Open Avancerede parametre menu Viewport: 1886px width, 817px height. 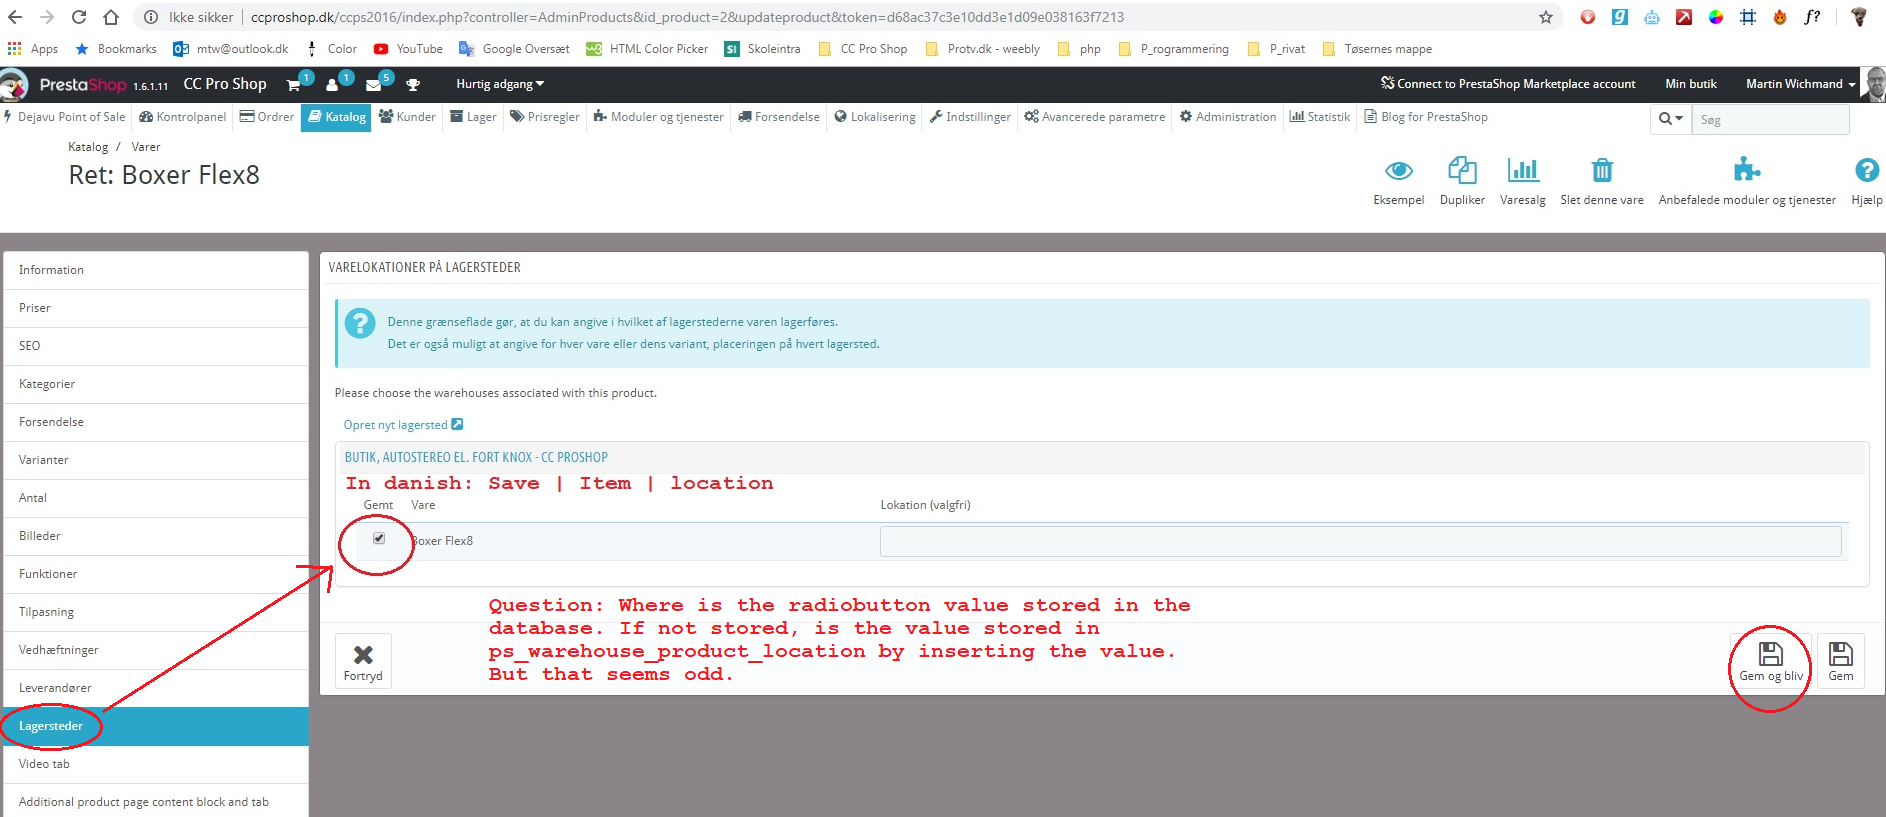pos(1095,117)
